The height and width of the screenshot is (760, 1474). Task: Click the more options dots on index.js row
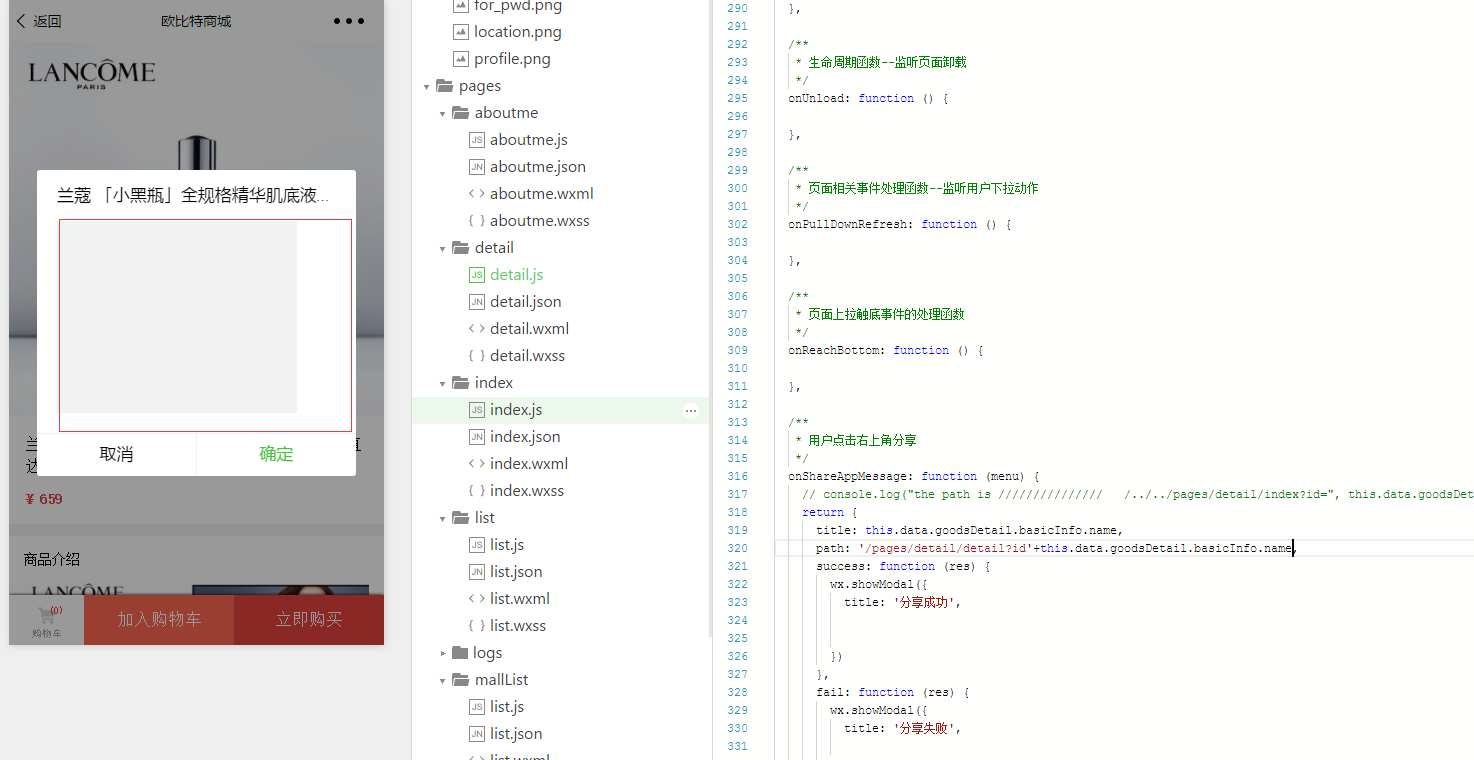691,411
